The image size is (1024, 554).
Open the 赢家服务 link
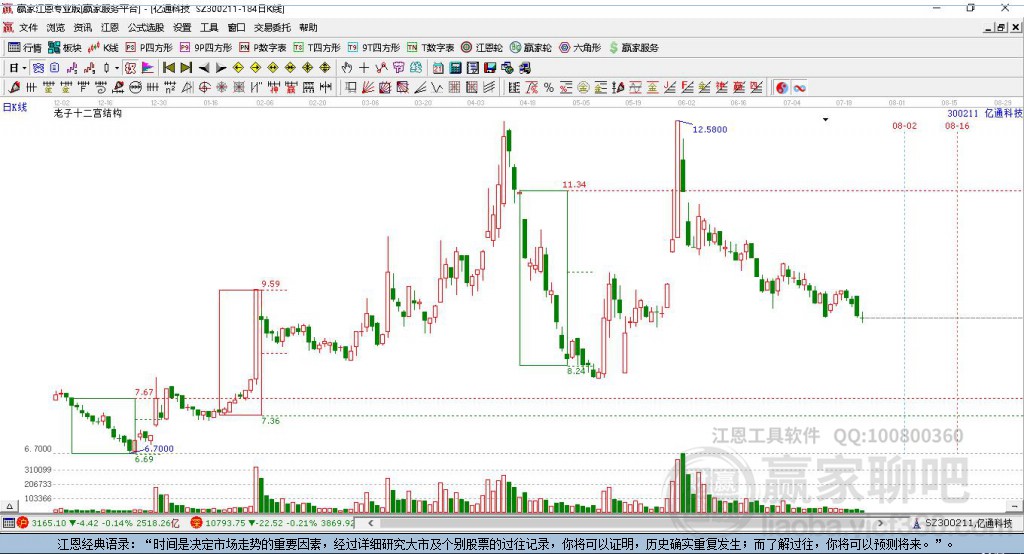click(x=634, y=48)
